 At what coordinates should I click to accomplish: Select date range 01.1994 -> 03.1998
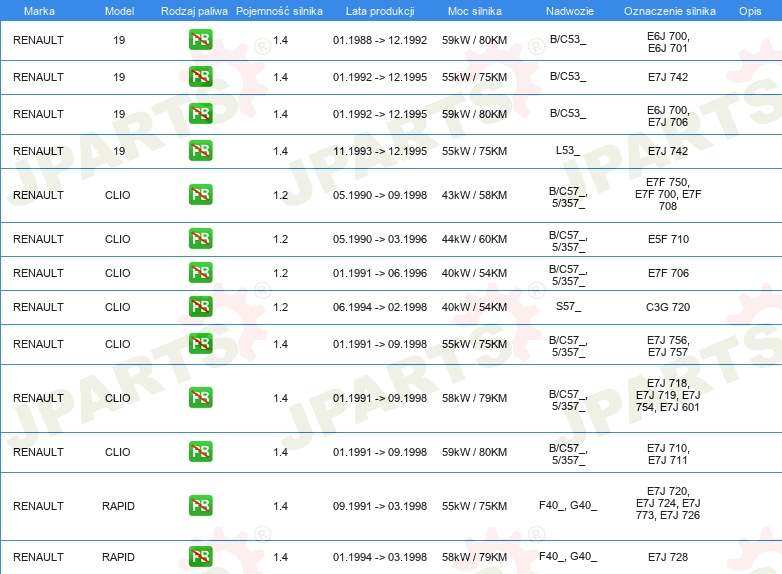pos(380,557)
